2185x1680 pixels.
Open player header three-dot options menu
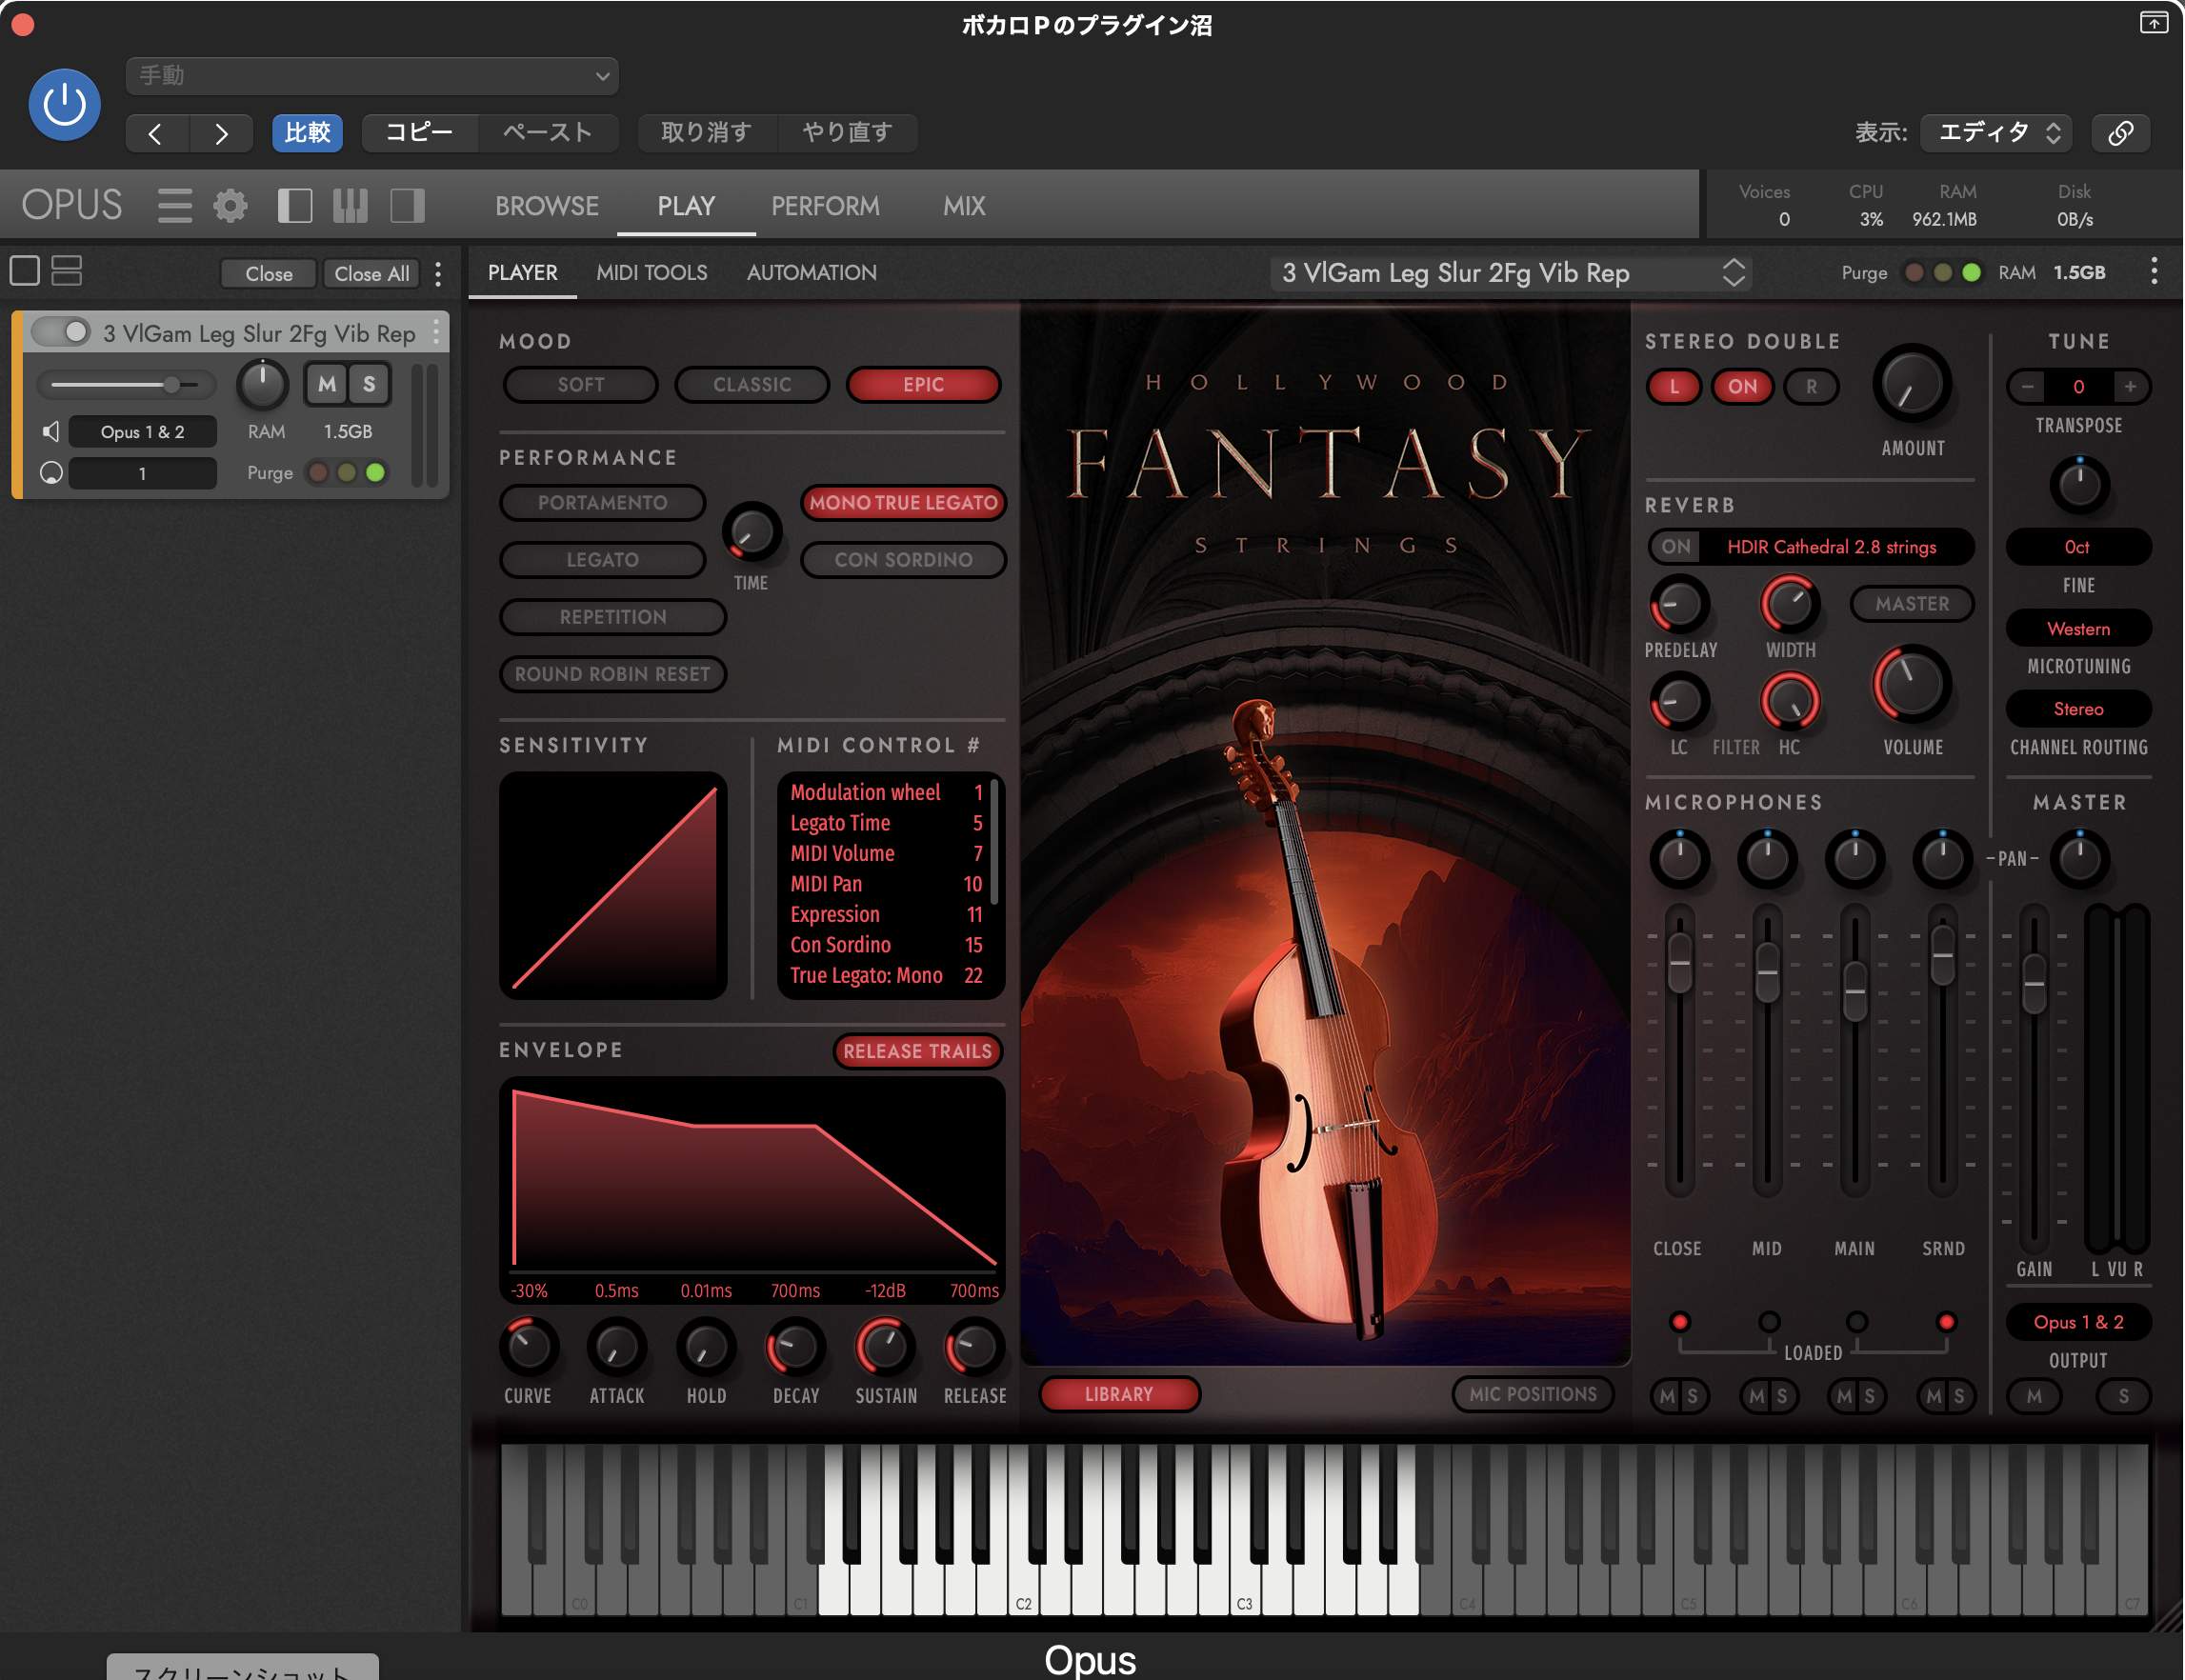click(2154, 272)
